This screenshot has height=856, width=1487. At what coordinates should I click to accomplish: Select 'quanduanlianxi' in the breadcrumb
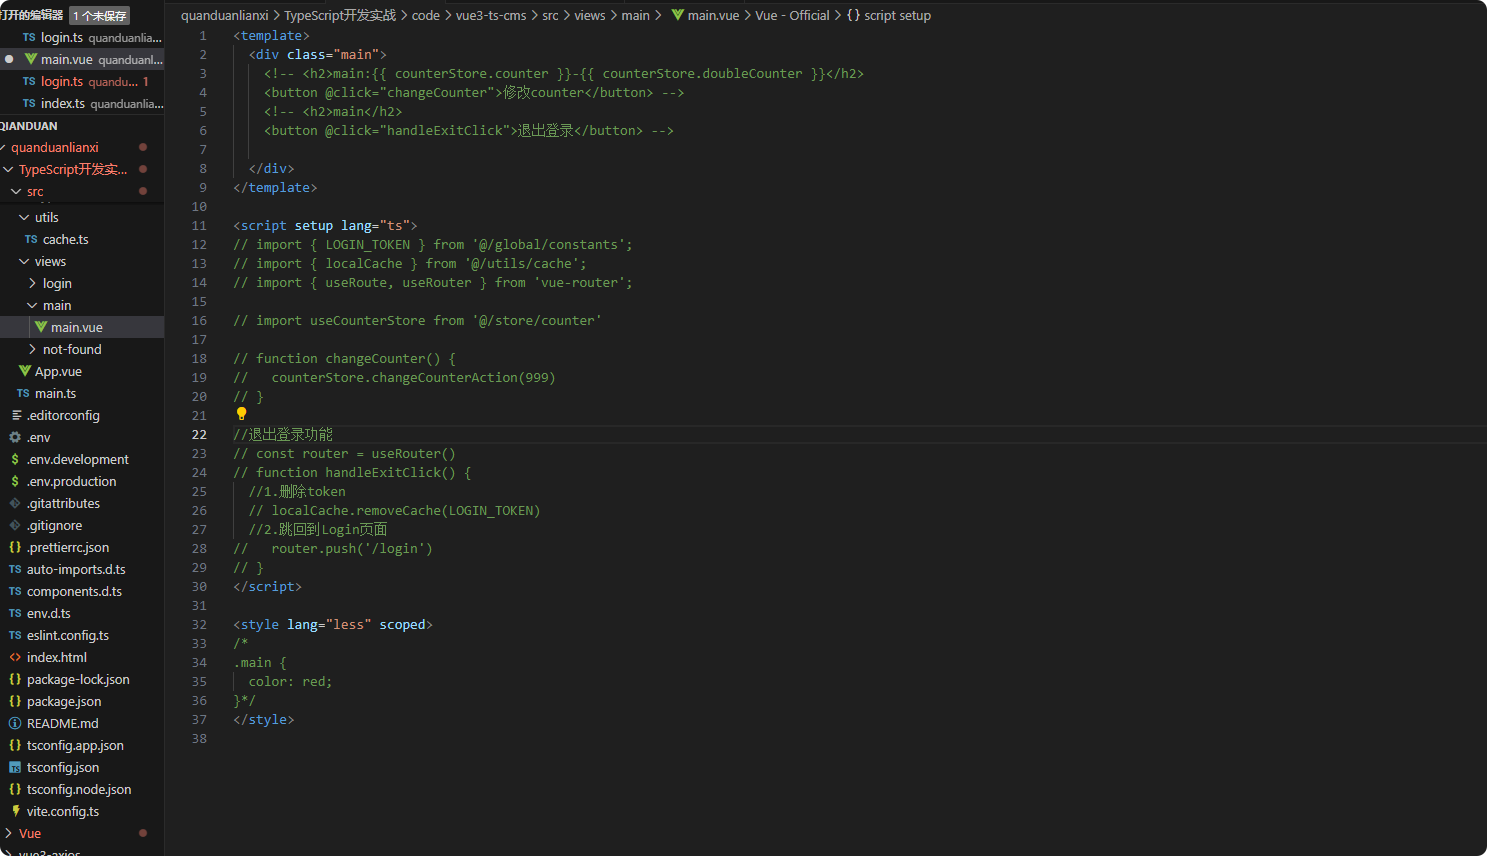(x=225, y=15)
